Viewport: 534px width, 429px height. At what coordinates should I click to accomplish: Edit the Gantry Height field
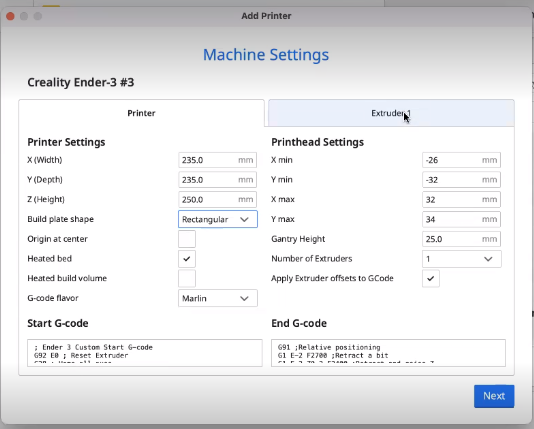[x=461, y=239]
